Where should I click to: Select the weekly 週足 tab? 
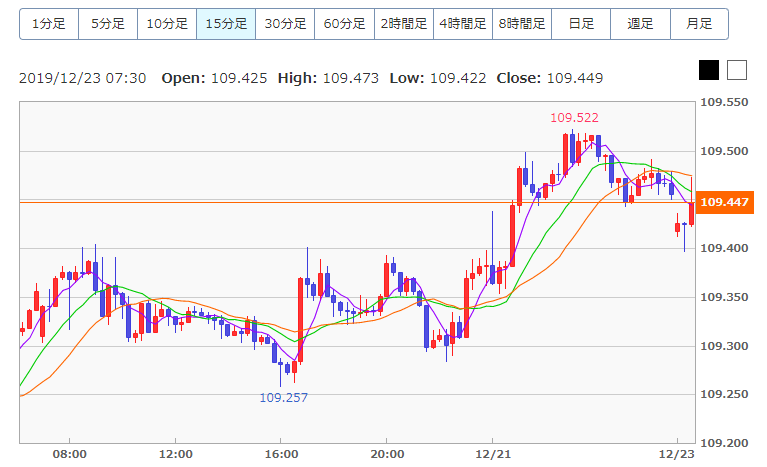click(640, 24)
